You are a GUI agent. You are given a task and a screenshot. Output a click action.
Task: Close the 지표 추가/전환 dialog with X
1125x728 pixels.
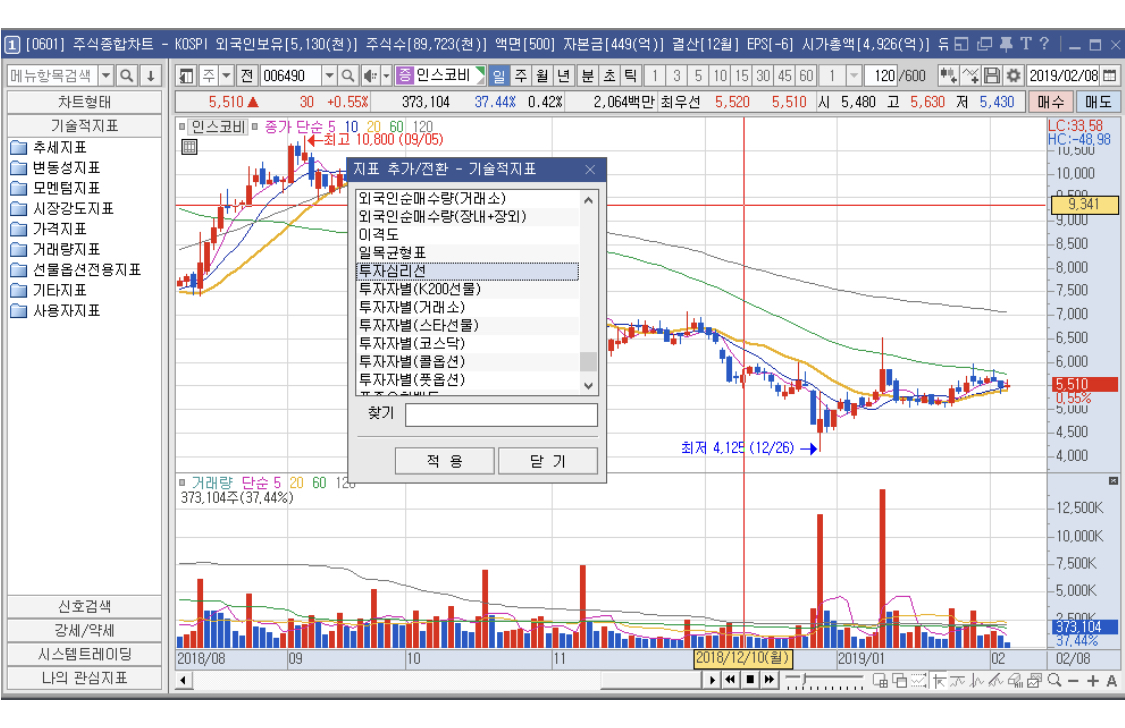pyautogui.click(x=590, y=169)
